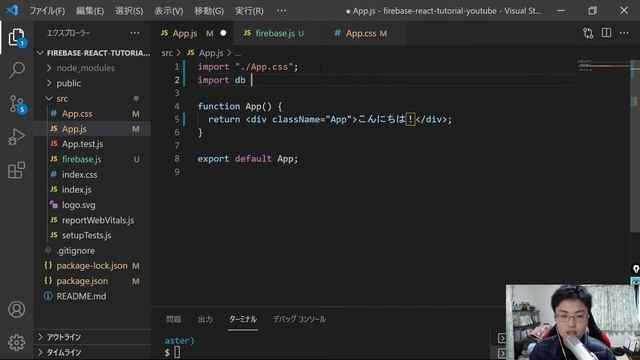Open the 表示(V) menu
Image resolution: width=640 pixels, height=360 pixels.
169,11
